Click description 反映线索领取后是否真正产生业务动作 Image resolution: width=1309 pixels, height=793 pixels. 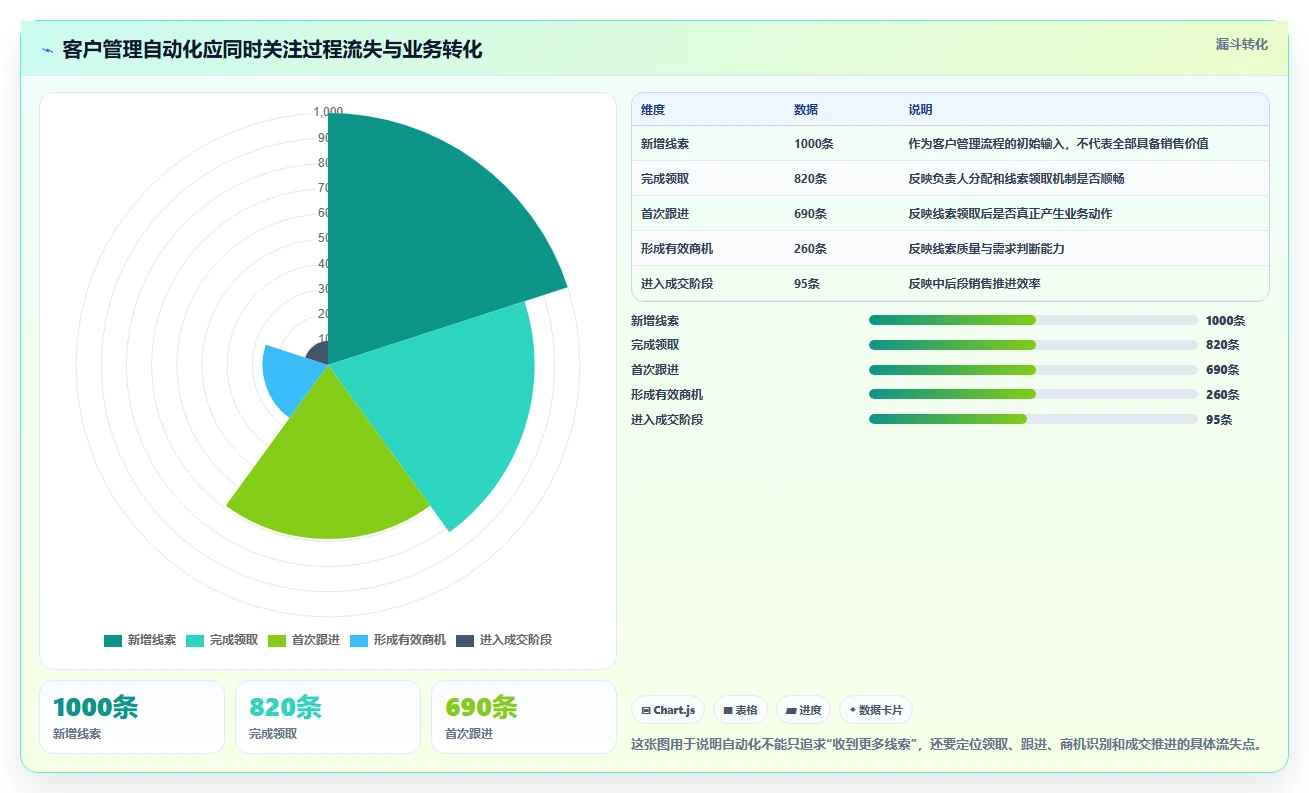1011,214
